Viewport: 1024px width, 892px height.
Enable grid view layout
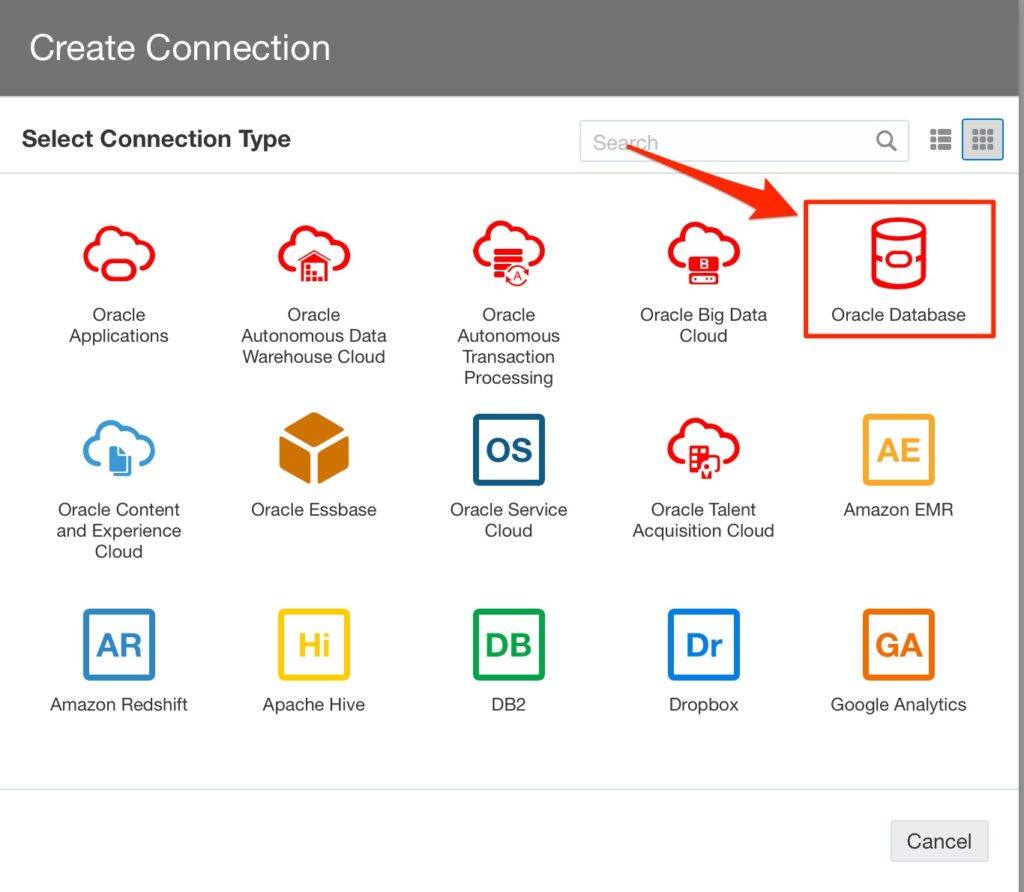982,139
